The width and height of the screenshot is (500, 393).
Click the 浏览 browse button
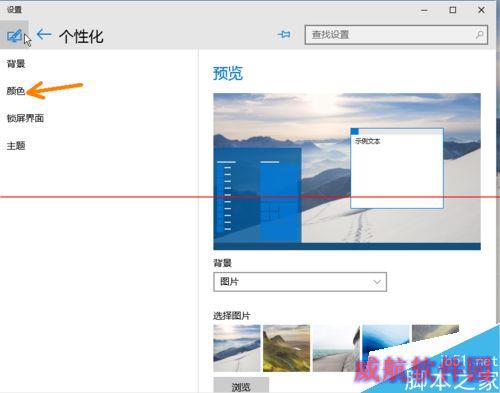click(241, 386)
